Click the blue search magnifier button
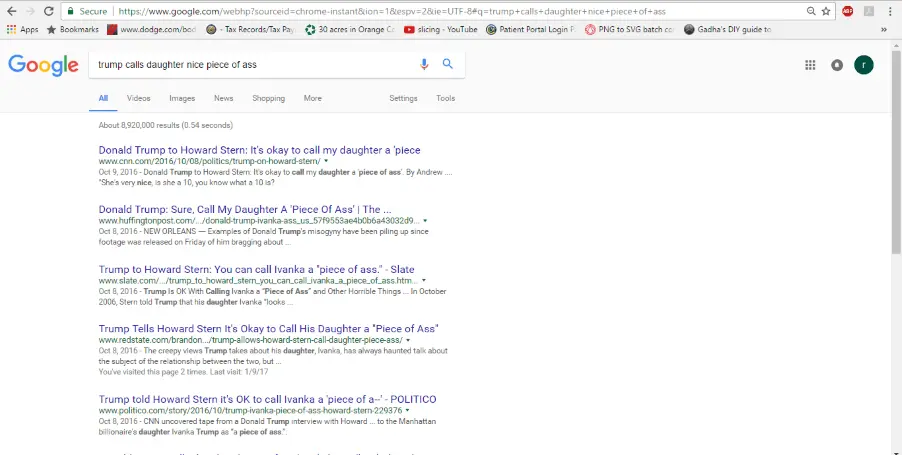The width and height of the screenshot is (902, 455). [x=448, y=64]
